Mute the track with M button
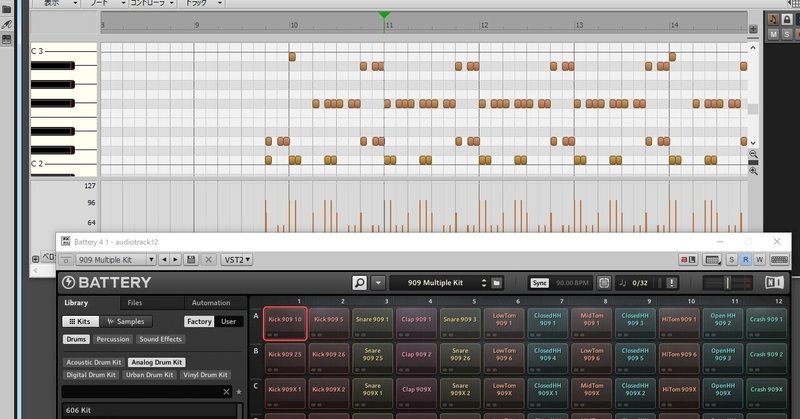 [x=773, y=34]
